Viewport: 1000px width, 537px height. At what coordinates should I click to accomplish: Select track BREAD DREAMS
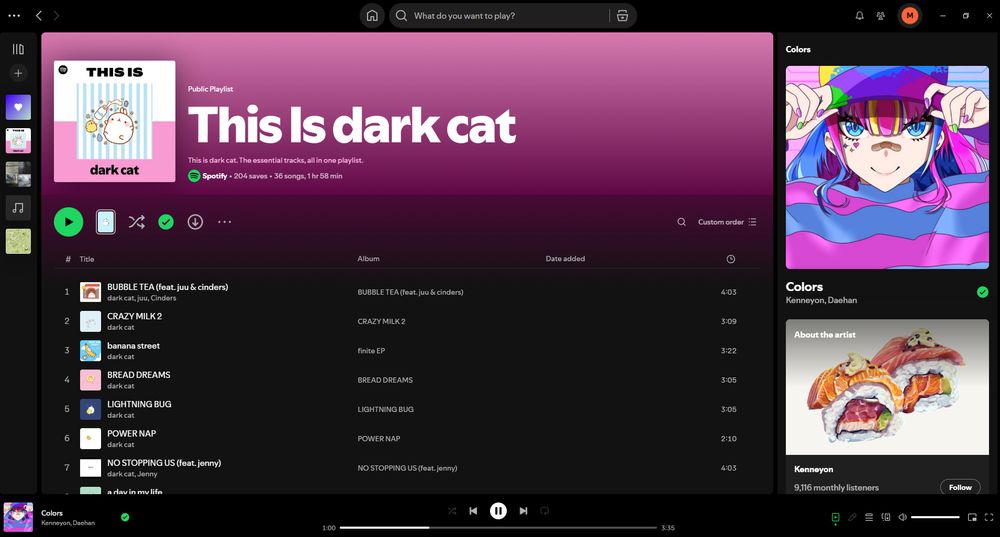[408, 380]
